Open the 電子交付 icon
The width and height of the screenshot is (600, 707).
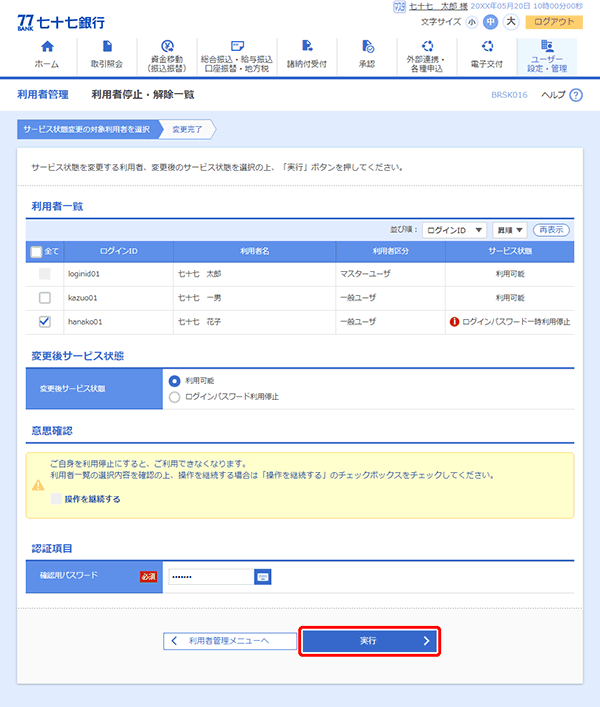pos(488,46)
